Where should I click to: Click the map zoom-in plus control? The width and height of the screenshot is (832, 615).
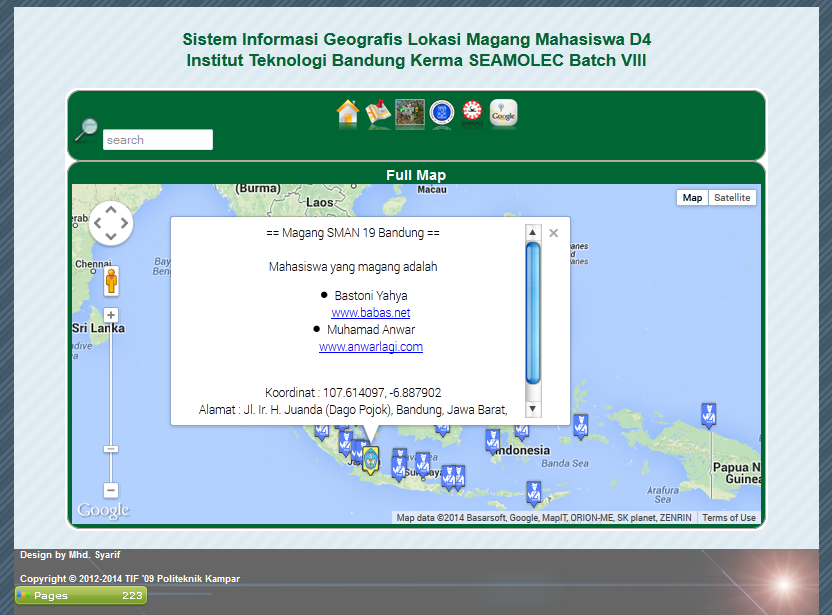[x=110, y=314]
